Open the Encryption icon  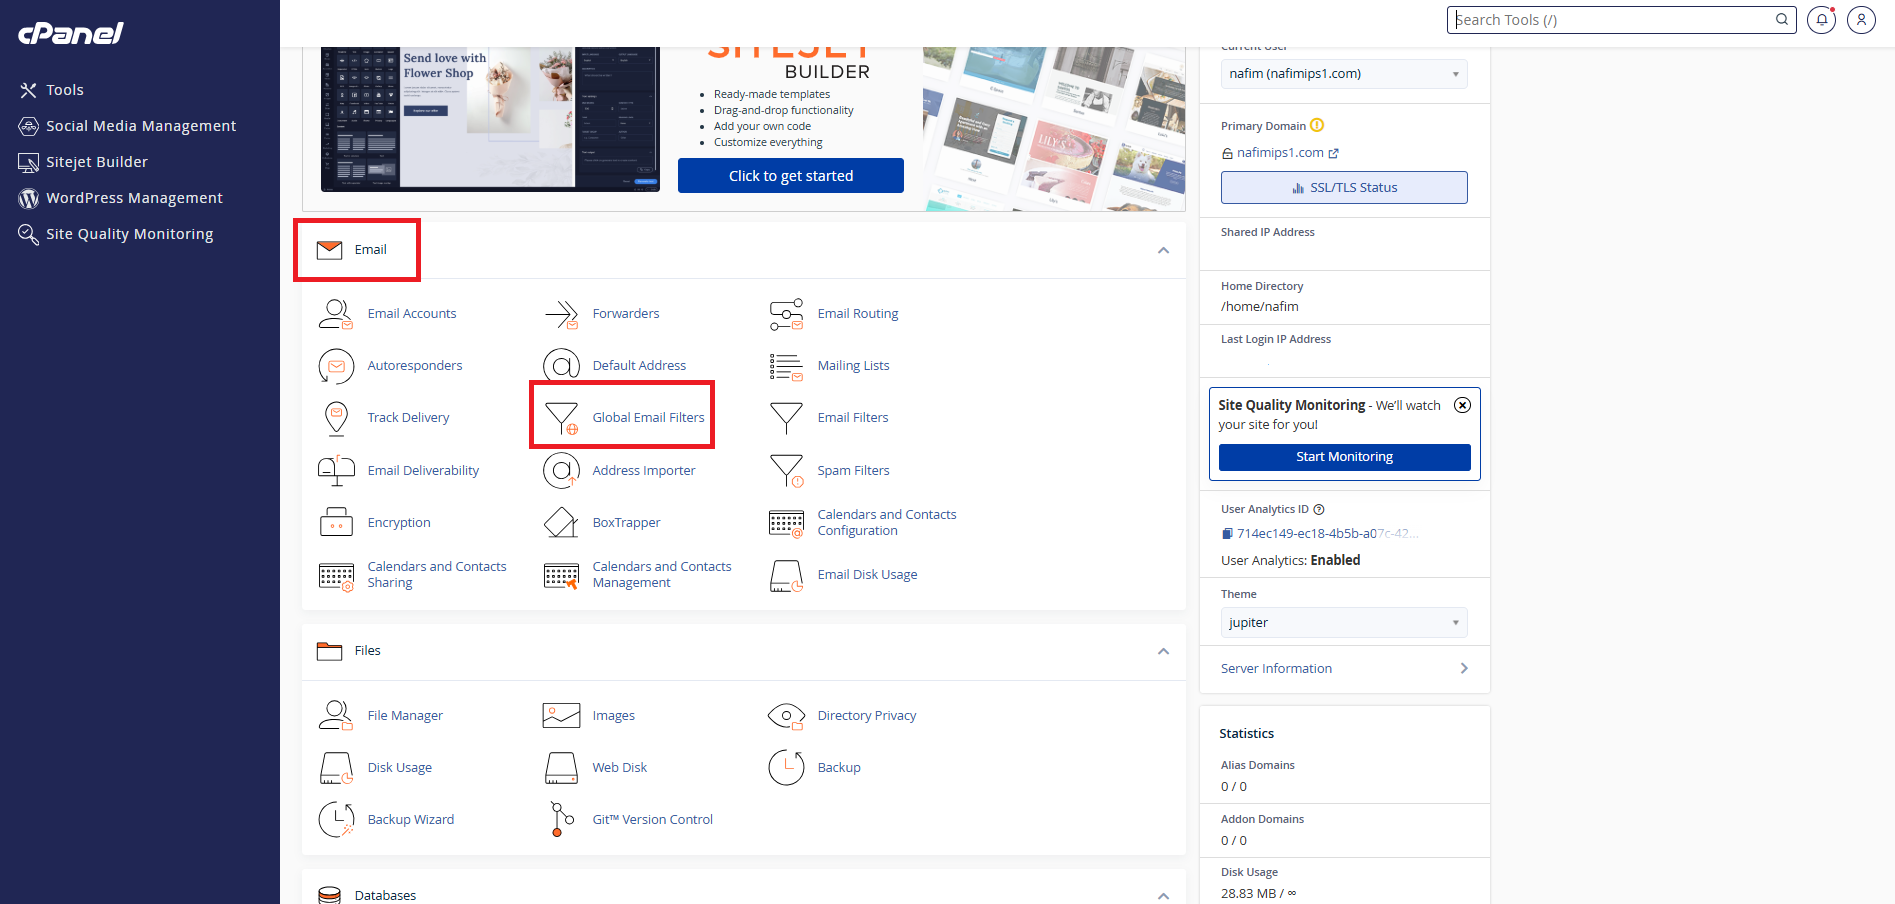[x=336, y=522]
